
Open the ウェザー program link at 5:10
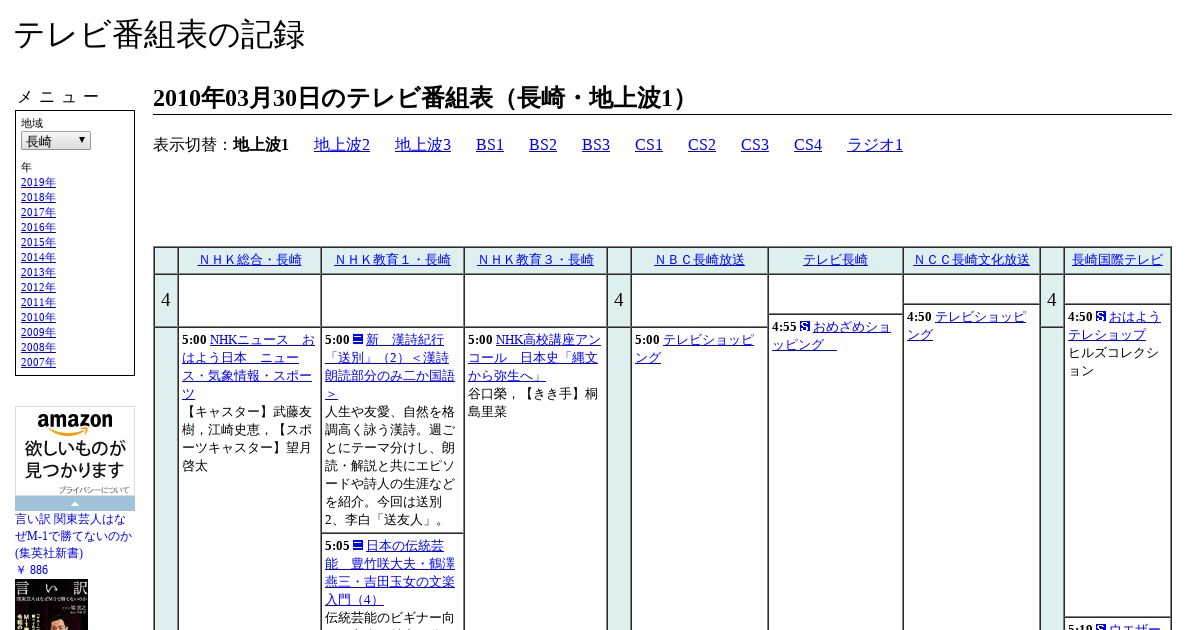pyautogui.click(x=1135, y=627)
